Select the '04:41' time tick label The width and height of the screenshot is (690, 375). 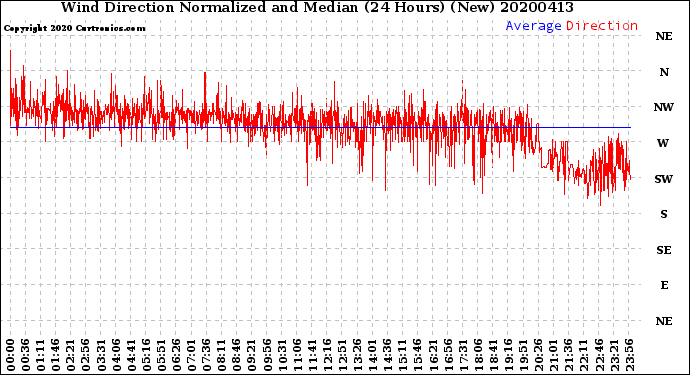(x=132, y=356)
